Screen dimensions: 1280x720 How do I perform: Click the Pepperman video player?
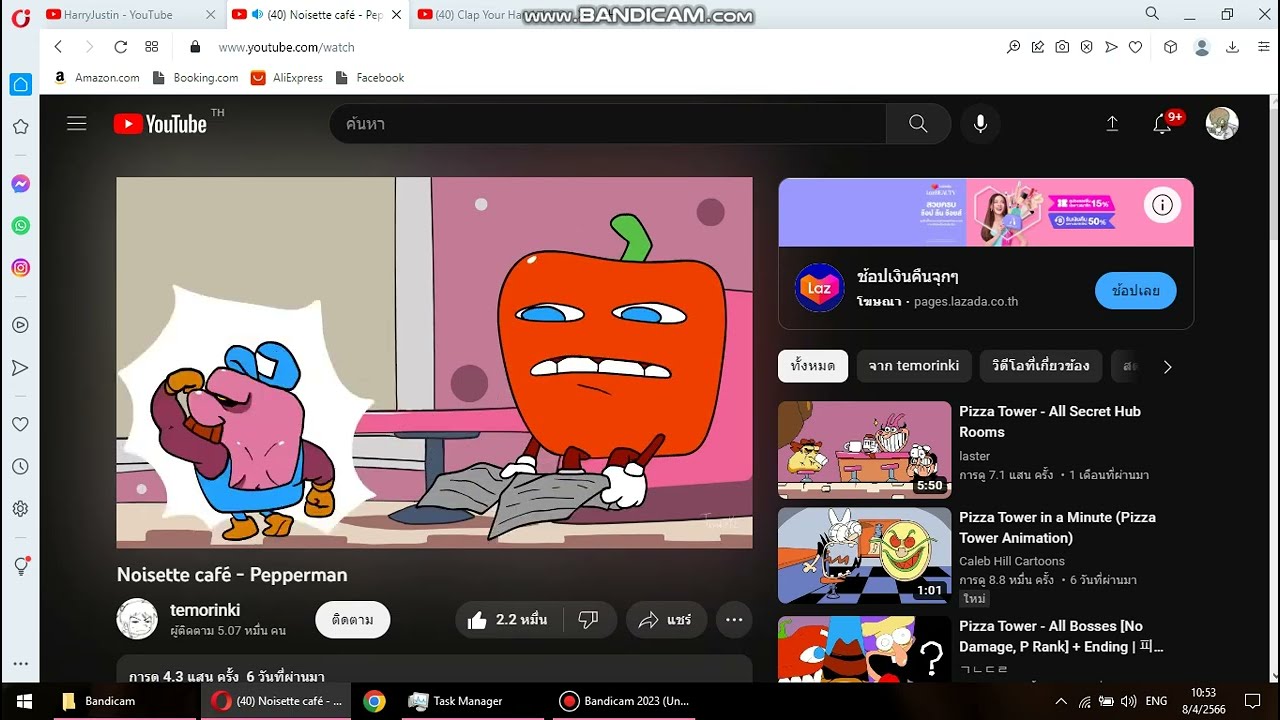coord(434,363)
